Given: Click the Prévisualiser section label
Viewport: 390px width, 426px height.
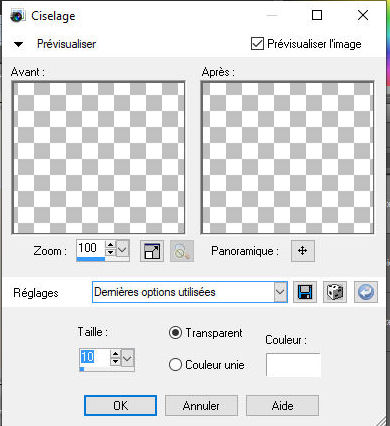Looking at the screenshot, I should coord(66,44).
